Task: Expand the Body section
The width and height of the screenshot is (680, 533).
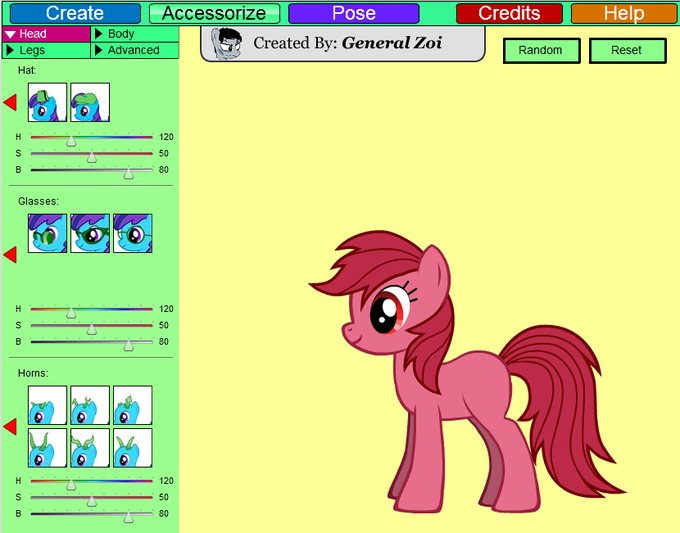Action: coord(135,34)
